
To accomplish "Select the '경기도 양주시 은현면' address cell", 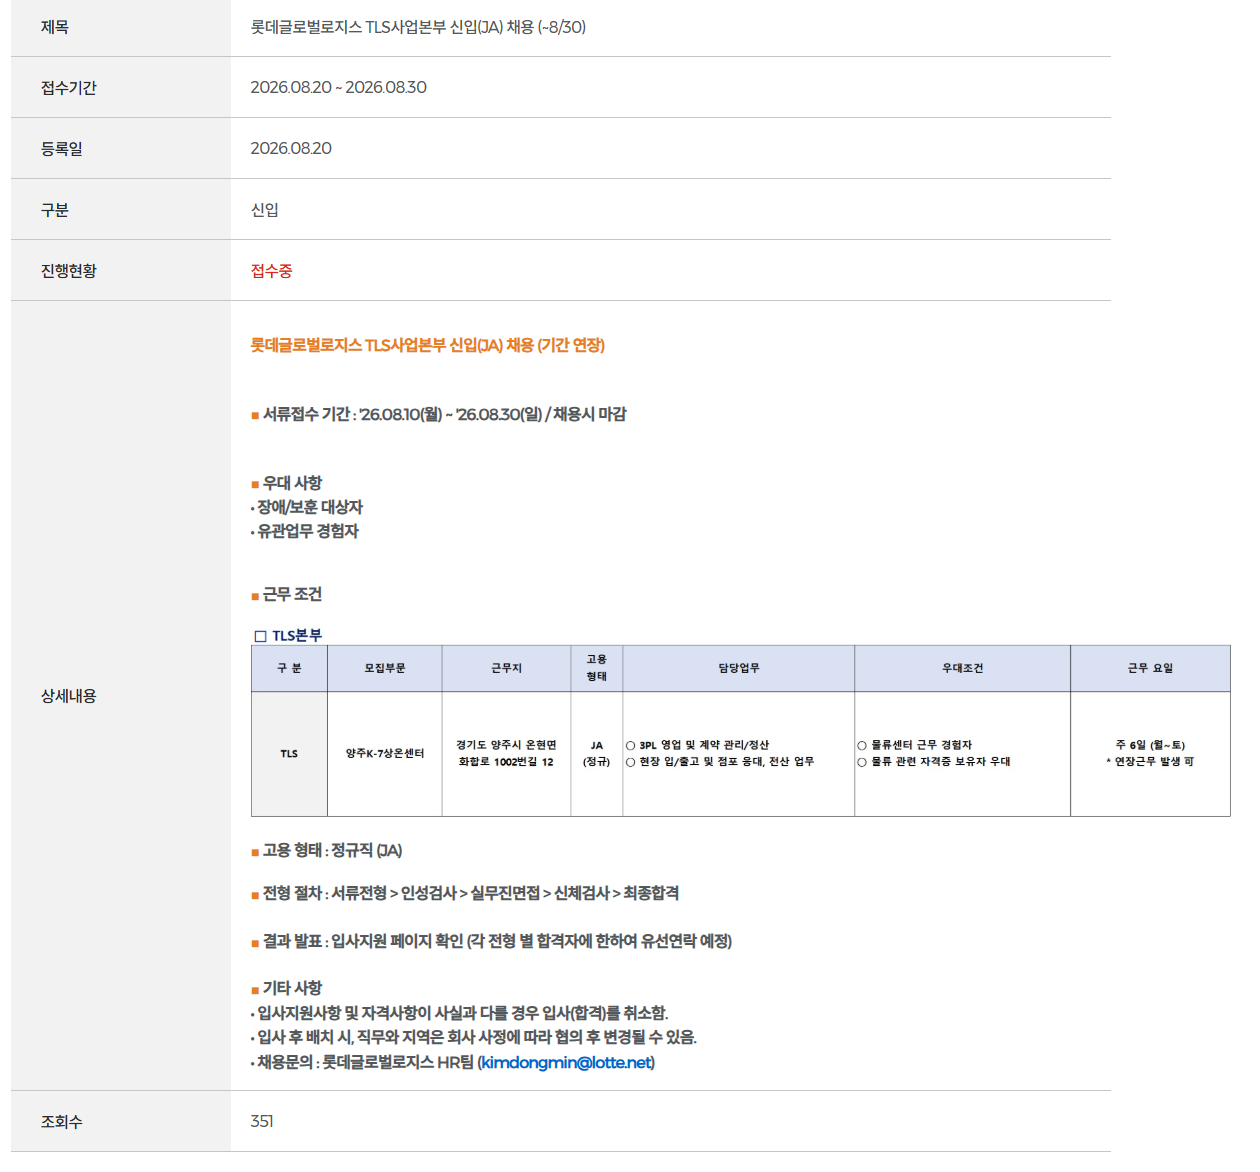I will coord(506,753).
